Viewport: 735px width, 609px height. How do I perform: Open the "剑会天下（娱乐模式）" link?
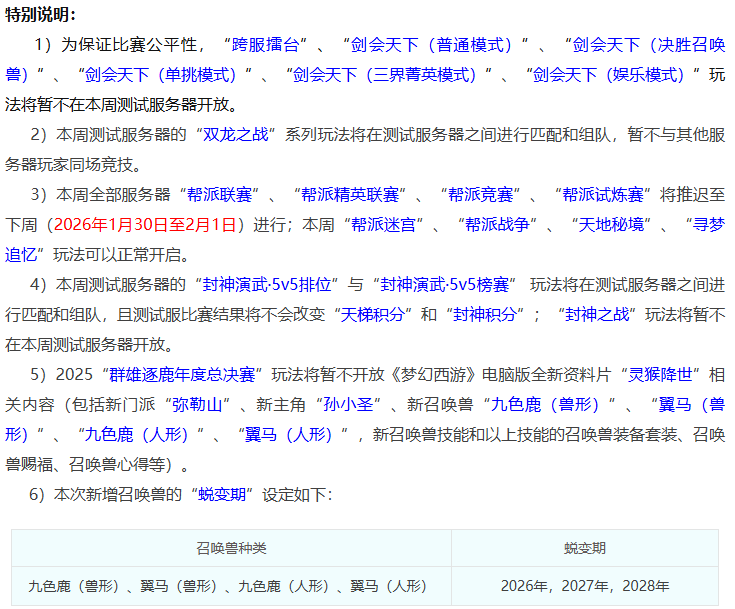tap(609, 75)
